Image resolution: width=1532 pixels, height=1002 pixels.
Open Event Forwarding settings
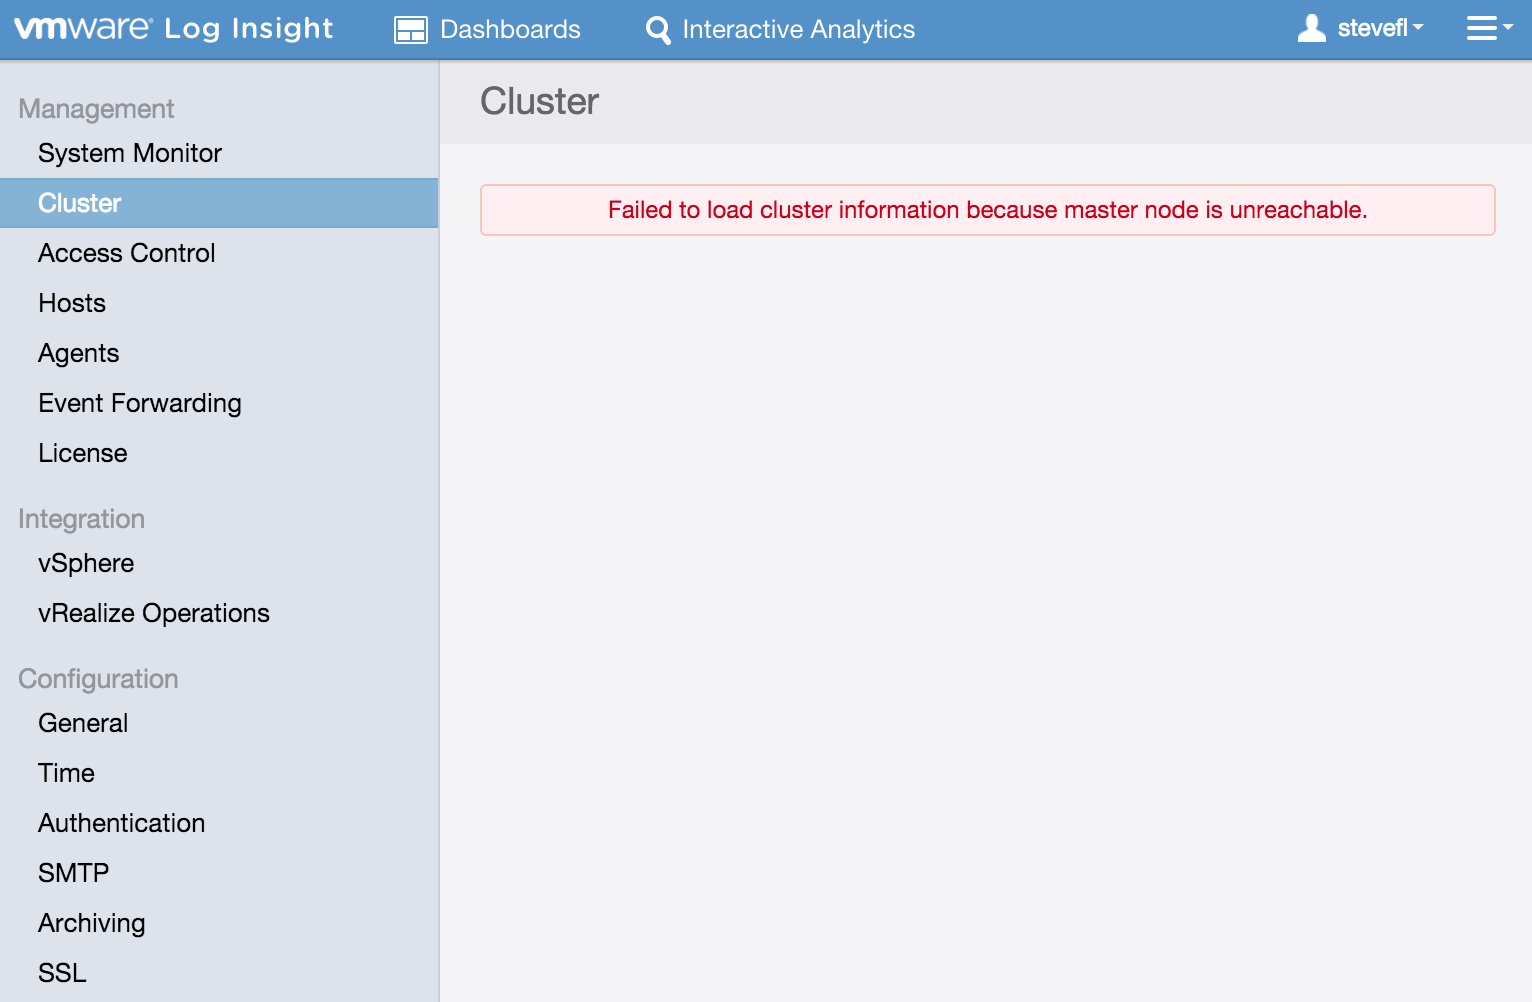(x=140, y=403)
